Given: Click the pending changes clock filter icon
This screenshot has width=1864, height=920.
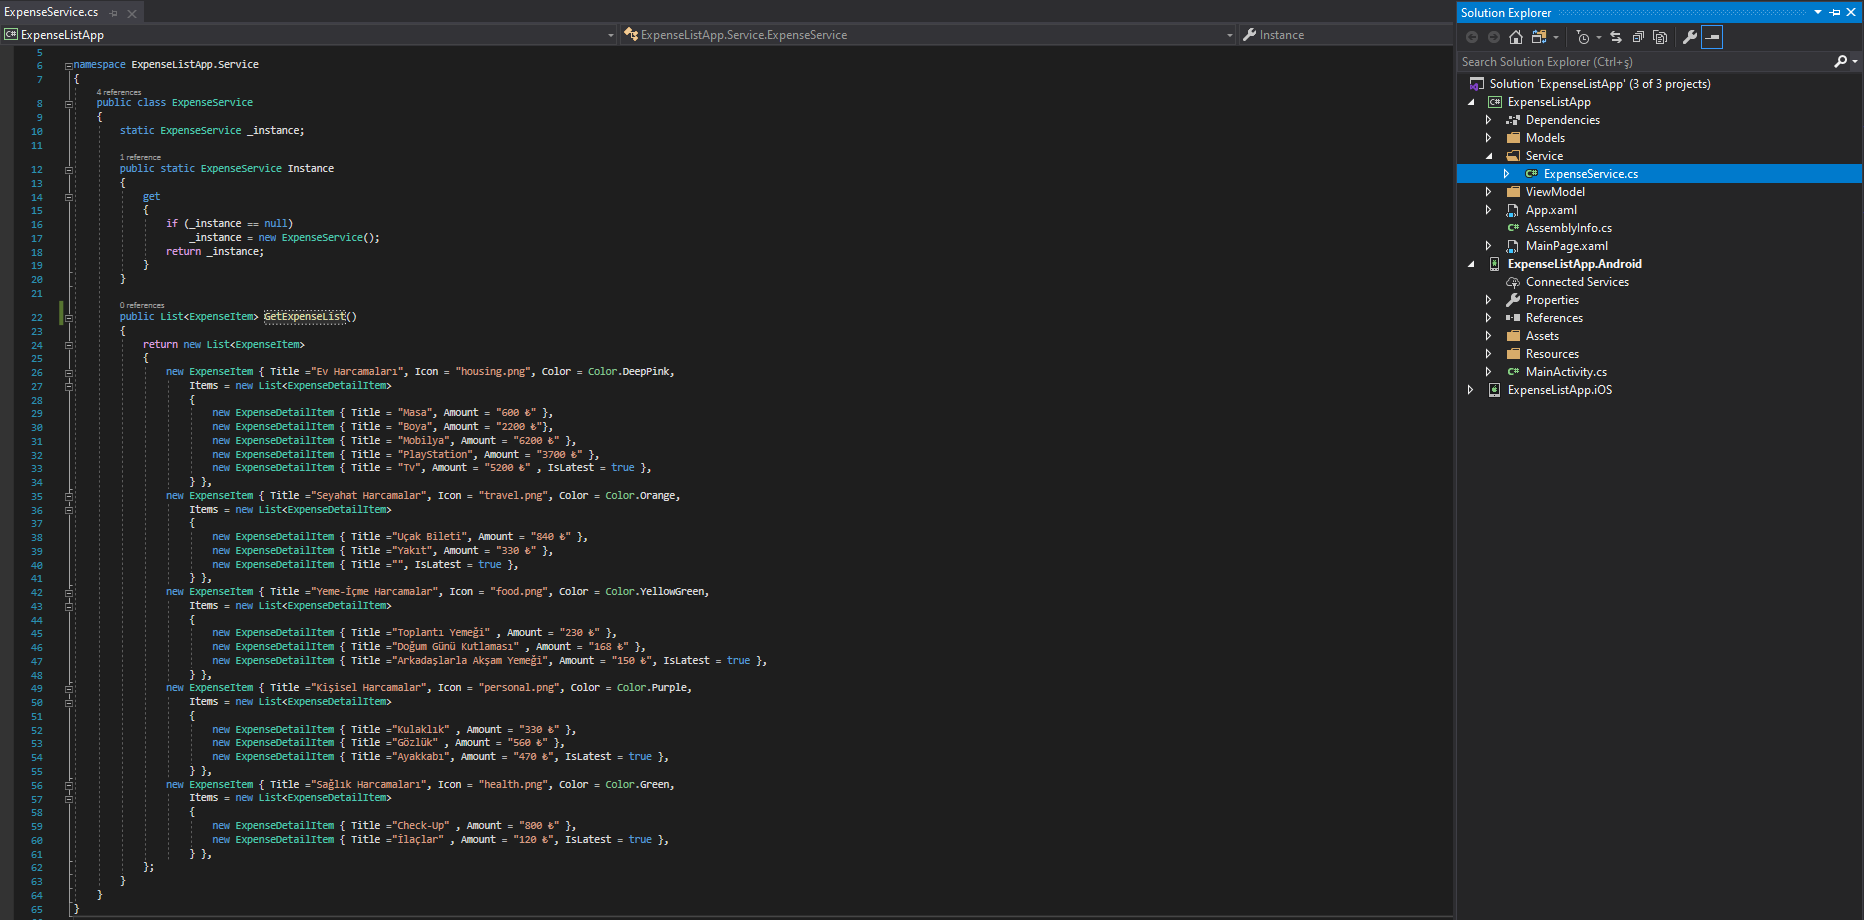Looking at the screenshot, I should coord(1584,38).
